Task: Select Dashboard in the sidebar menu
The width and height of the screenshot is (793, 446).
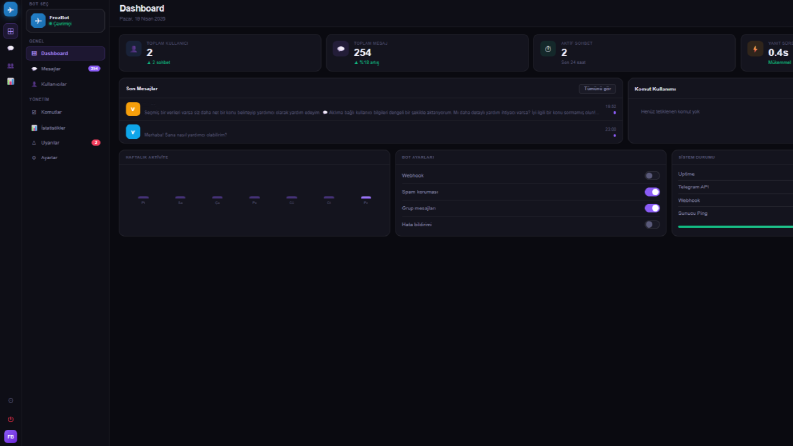Action: coord(65,53)
